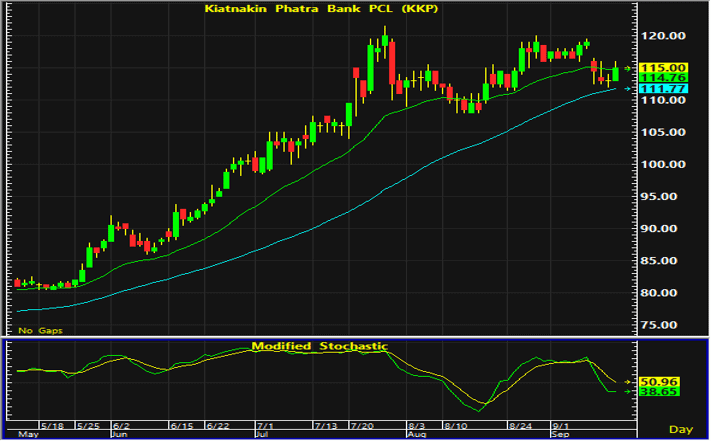Click the May month label
The width and height of the screenshot is (711, 441).
[28, 434]
